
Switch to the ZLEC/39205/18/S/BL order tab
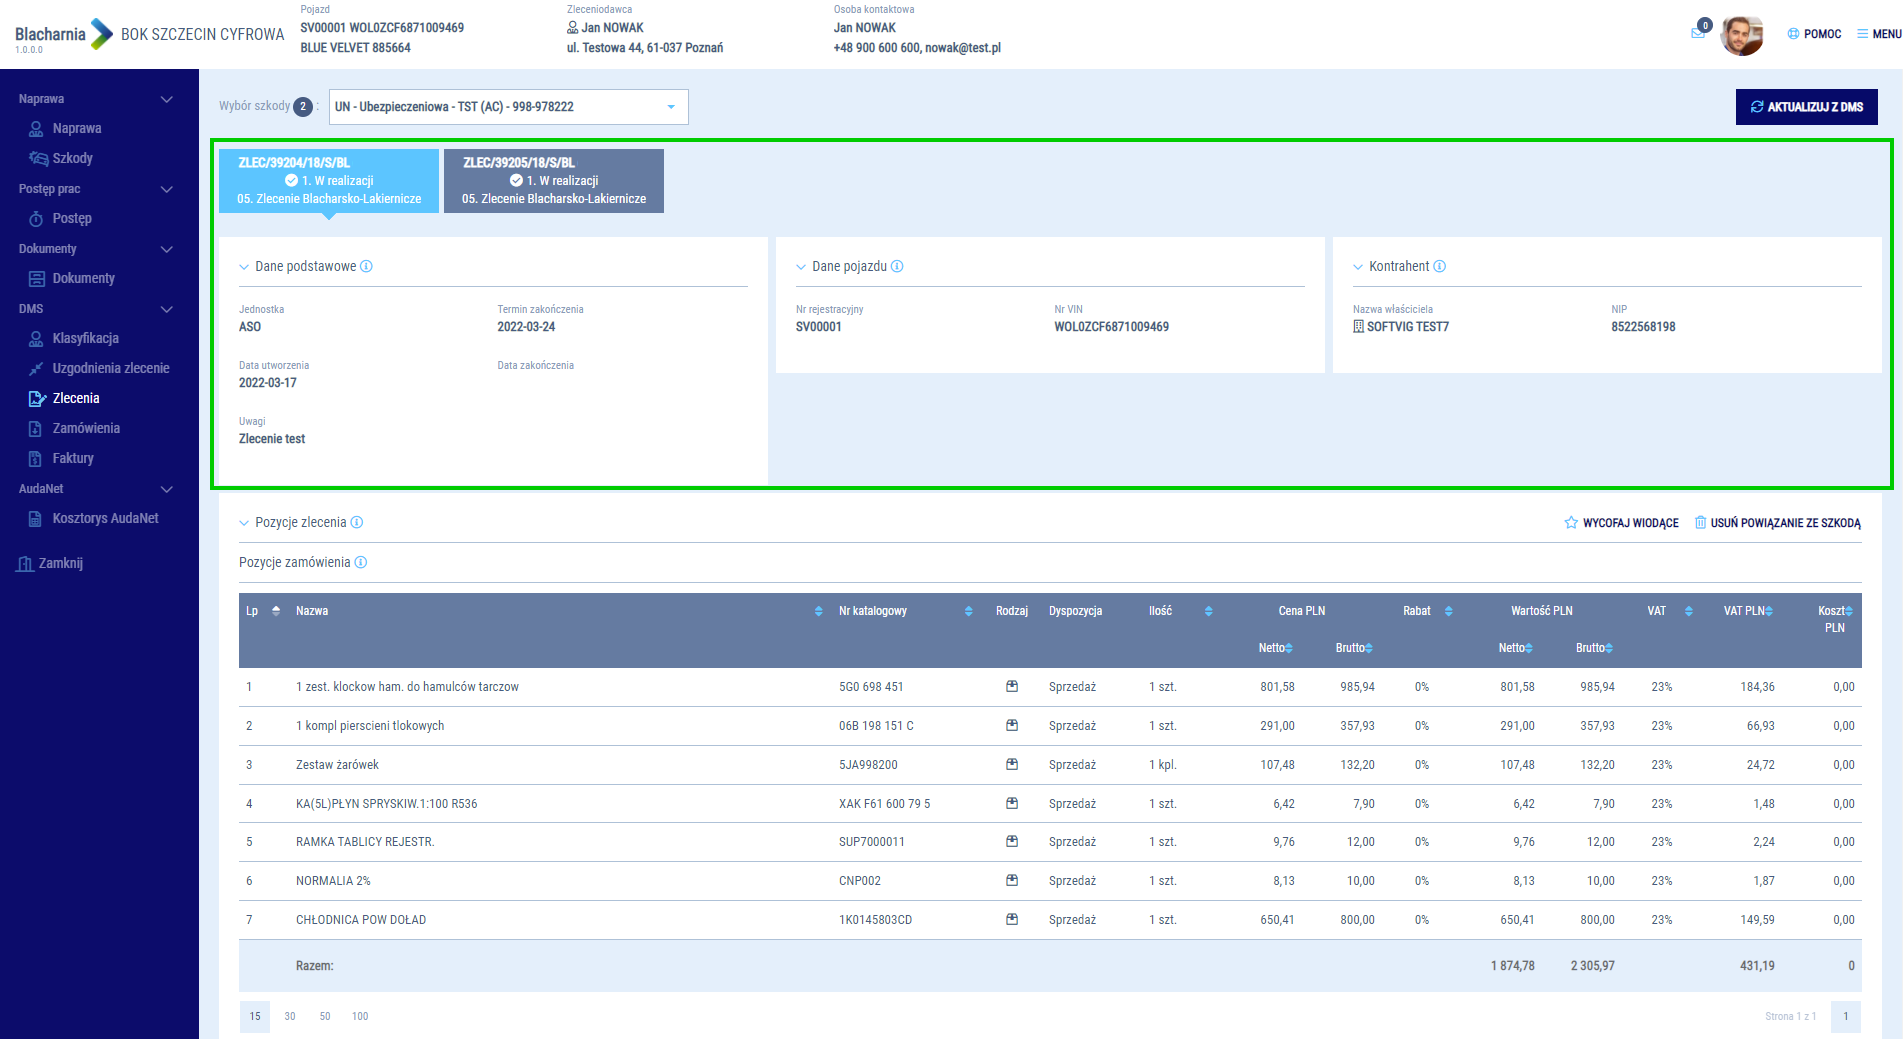(554, 181)
